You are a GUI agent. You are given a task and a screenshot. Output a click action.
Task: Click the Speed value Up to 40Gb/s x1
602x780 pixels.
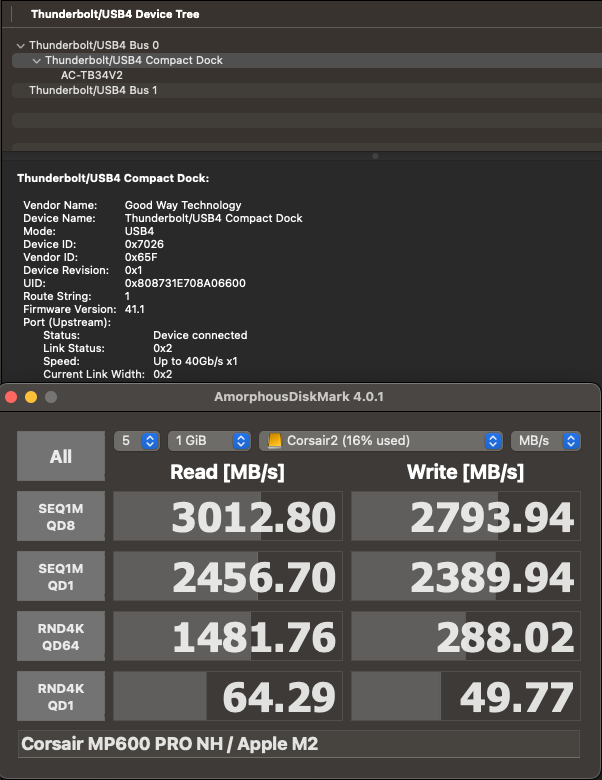tap(196, 361)
